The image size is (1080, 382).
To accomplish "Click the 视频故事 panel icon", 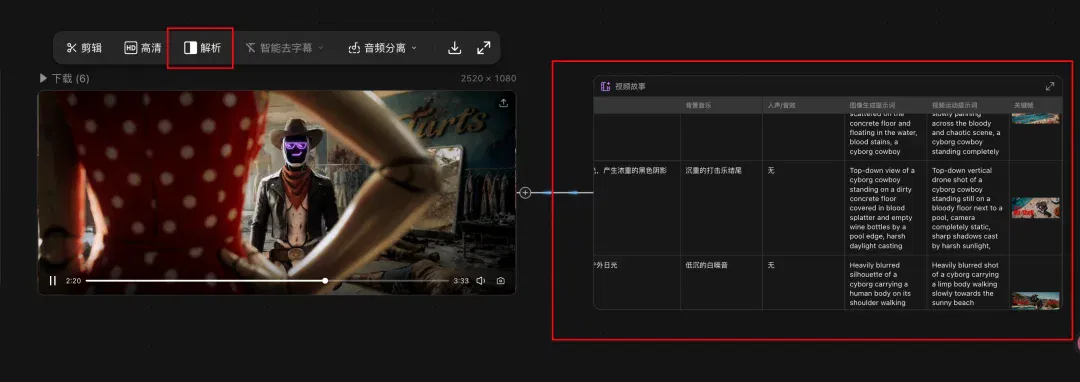I will 605,87.
